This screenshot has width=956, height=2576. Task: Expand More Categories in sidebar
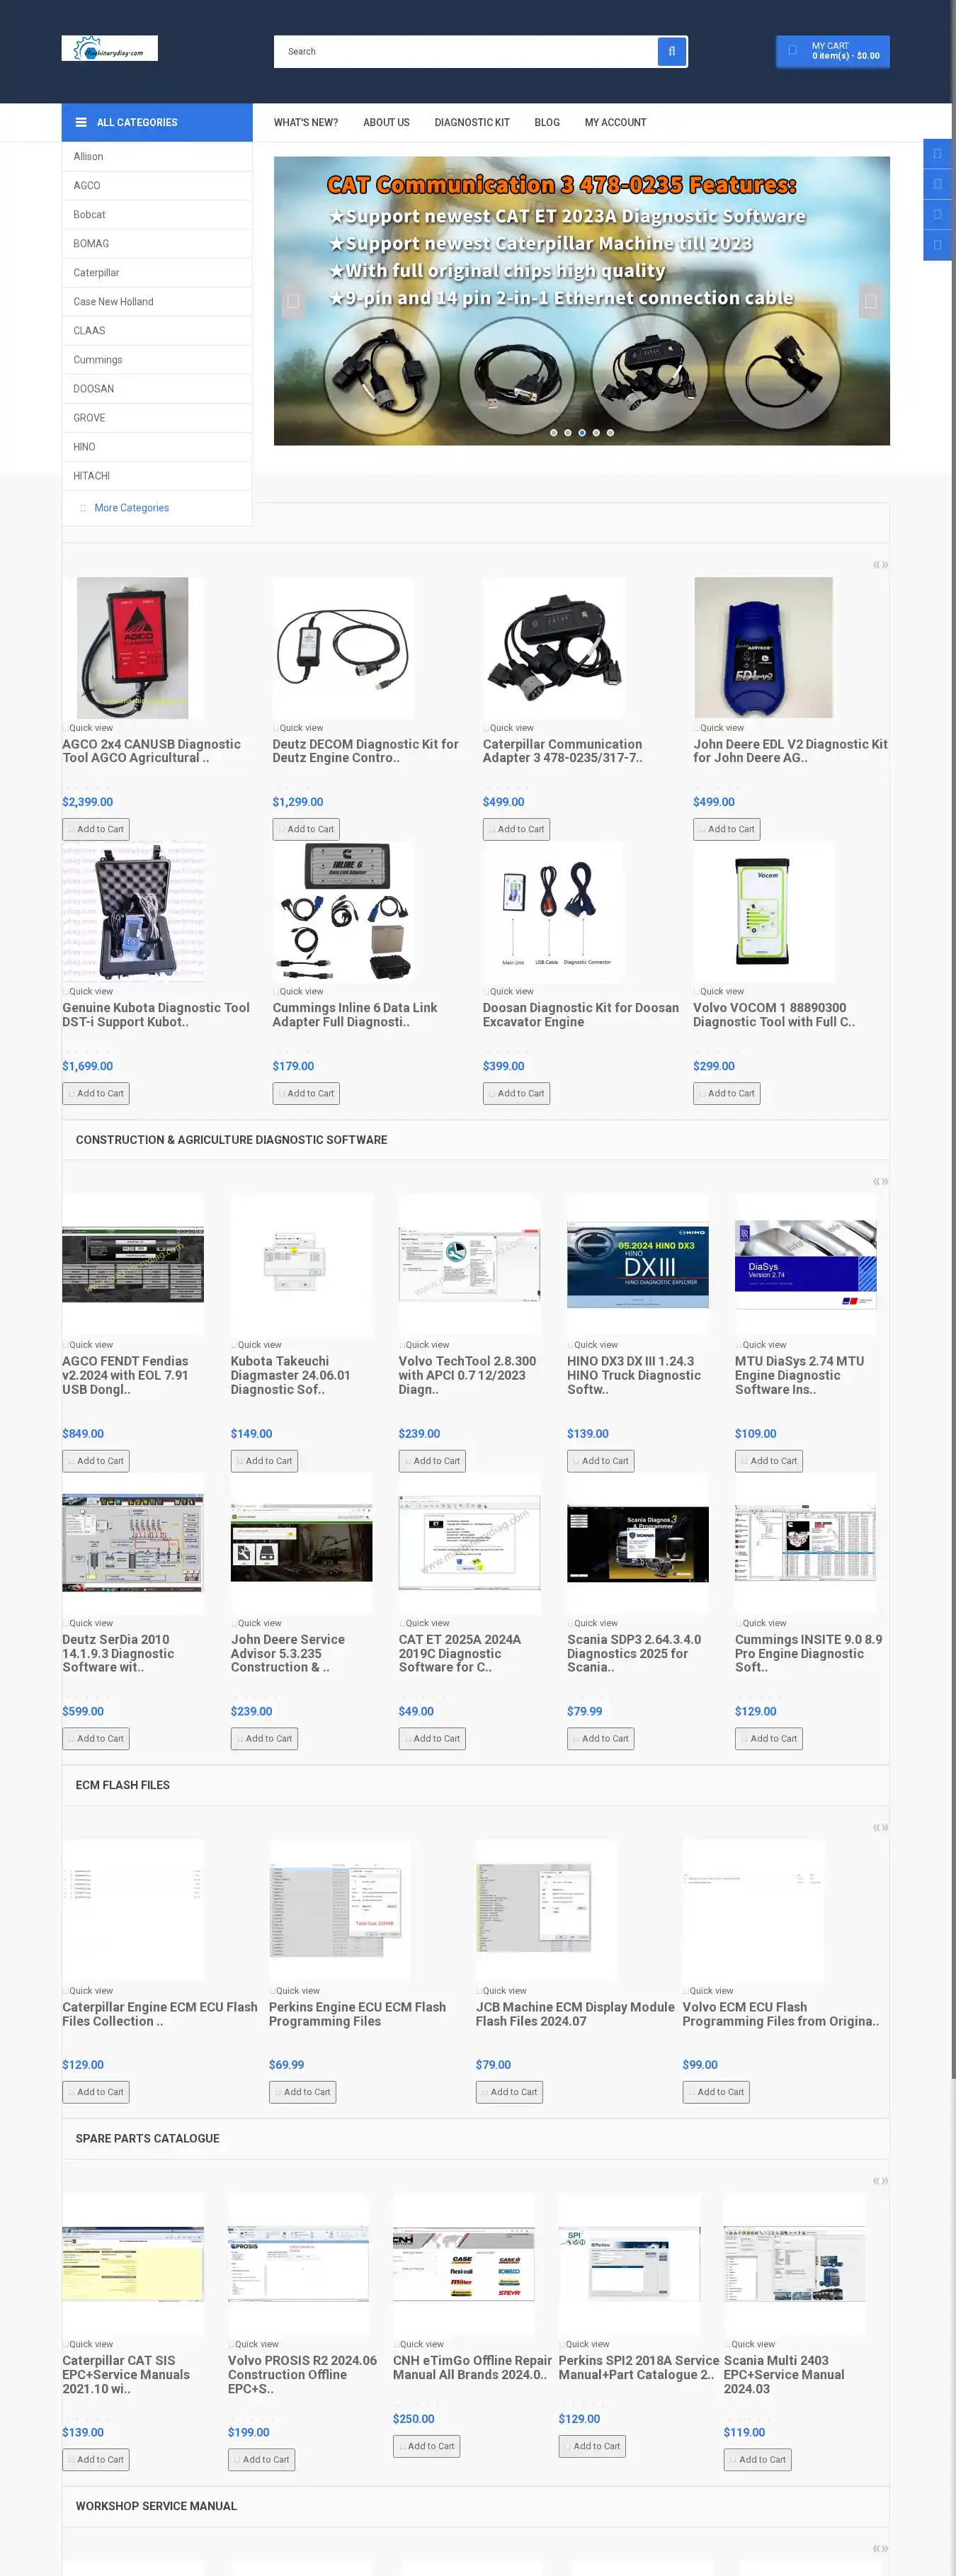point(131,508)
